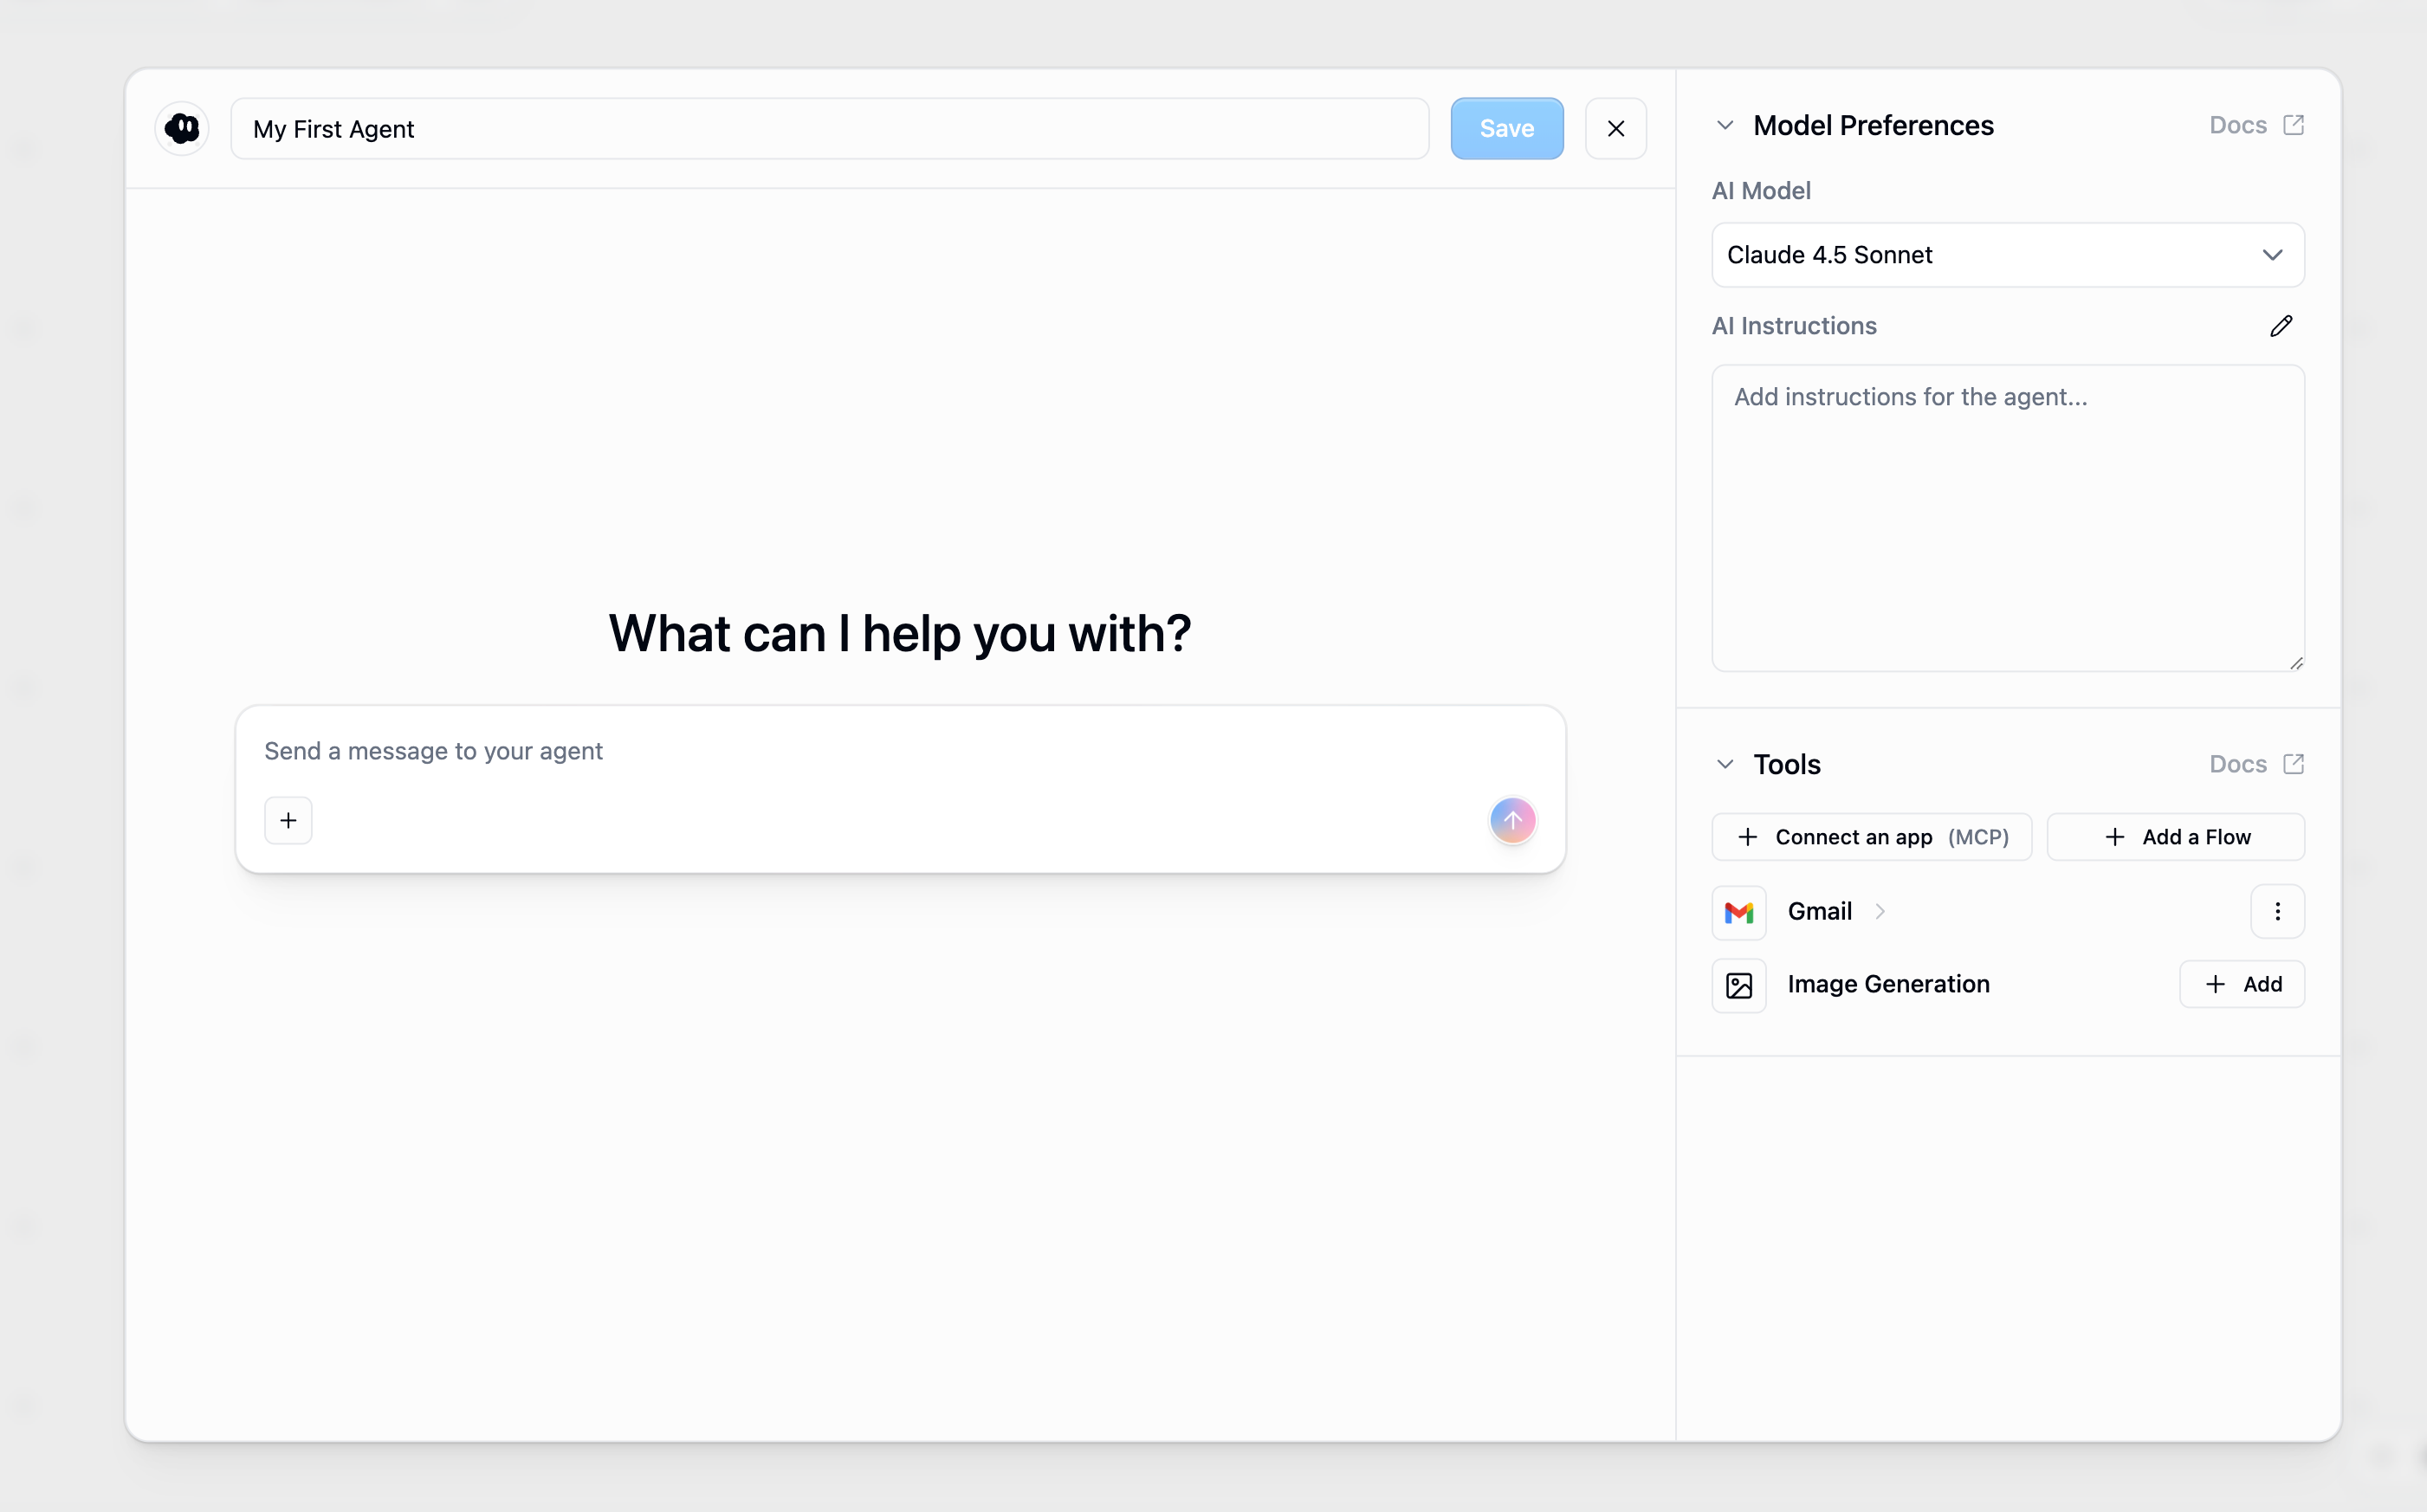The height and width of the screenshot is (1512, 2427).
Task: Close the agent editor with X
Action: pos(1615,129)
